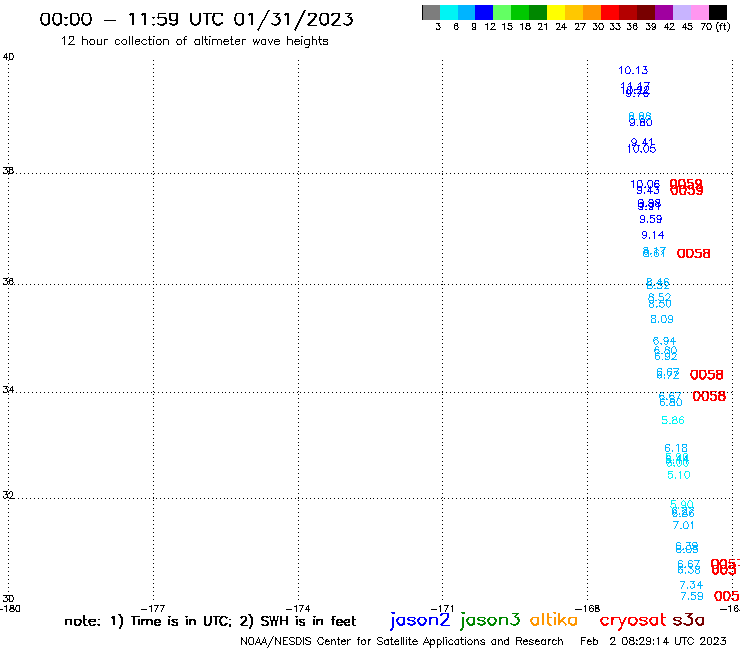
Task: Select the green 'jason3' satellite label
Action: [490, 620]
